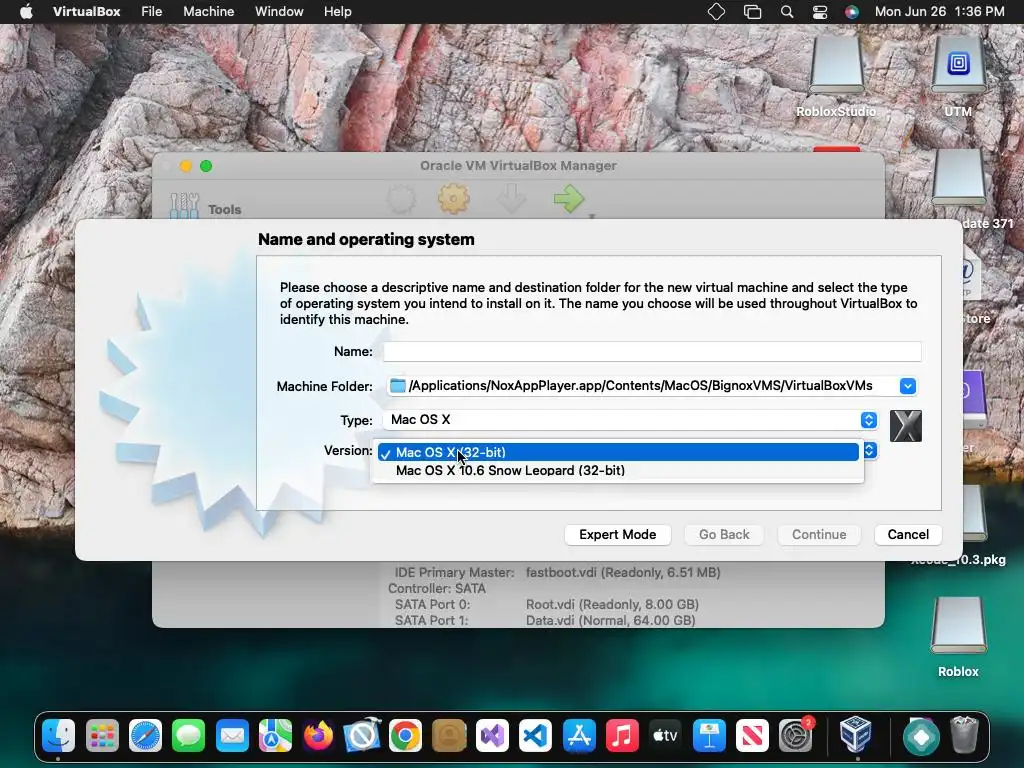Click the Mac OS X logo image
Screen dimensions: 1024x768
coord(906,426)
